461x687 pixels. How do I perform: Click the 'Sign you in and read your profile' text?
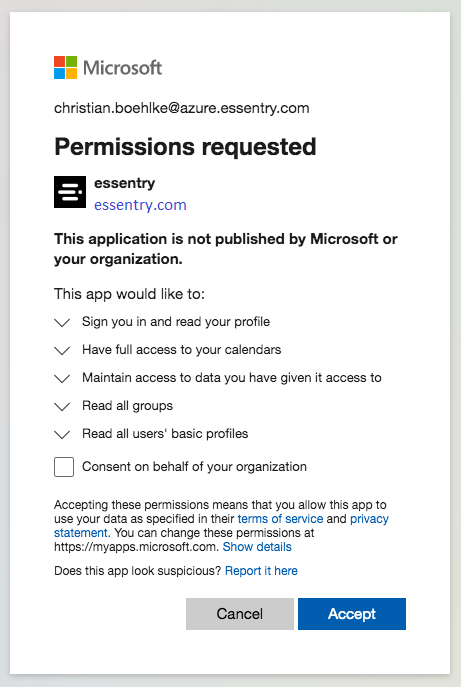(x=176, y=322)
